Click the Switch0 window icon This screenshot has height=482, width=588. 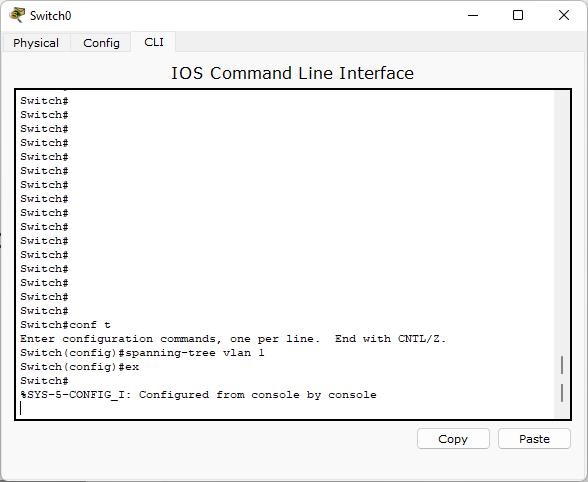[17, 15]
